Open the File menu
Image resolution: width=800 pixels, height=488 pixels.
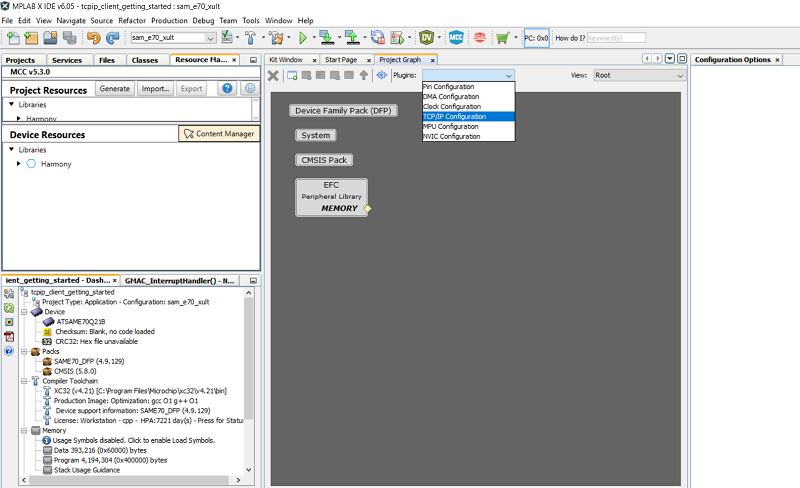click(7, 20)
